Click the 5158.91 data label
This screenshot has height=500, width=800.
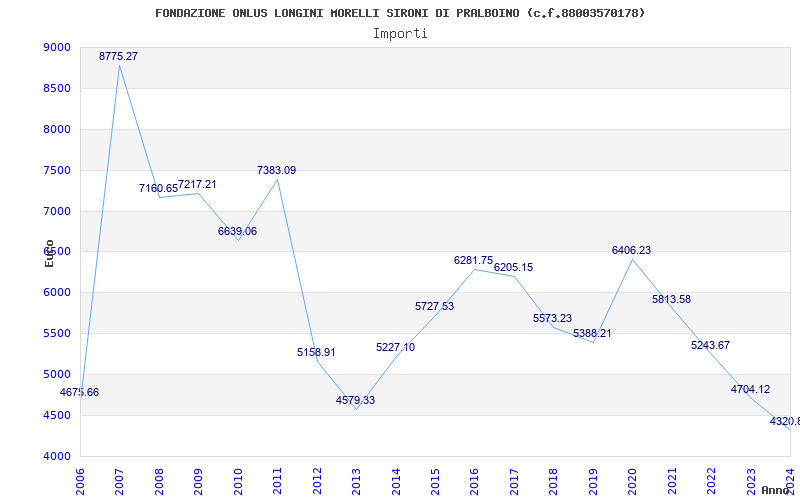click(316, 352)
